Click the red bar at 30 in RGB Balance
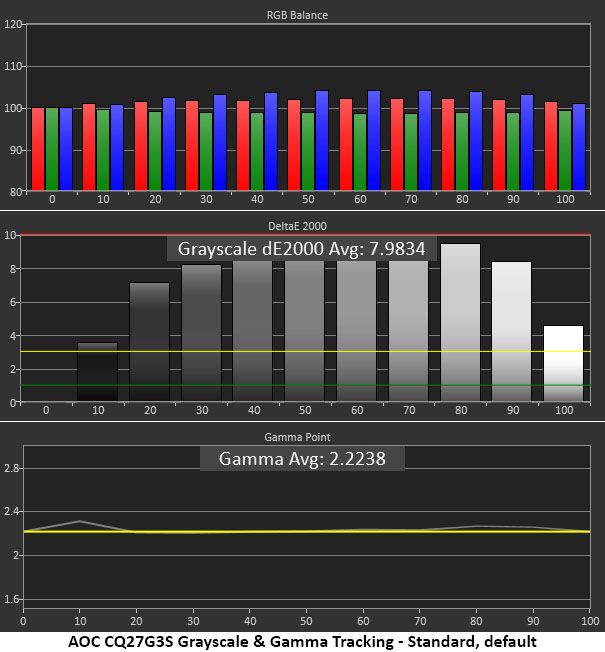The width and height of the screenshot is (605, 652). (x=192, y=146)
